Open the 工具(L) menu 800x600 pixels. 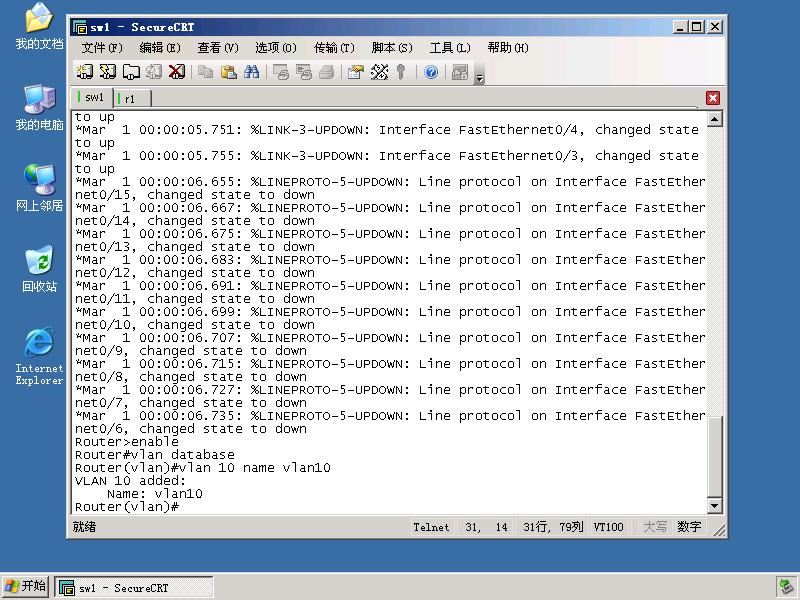pos(450,47)
